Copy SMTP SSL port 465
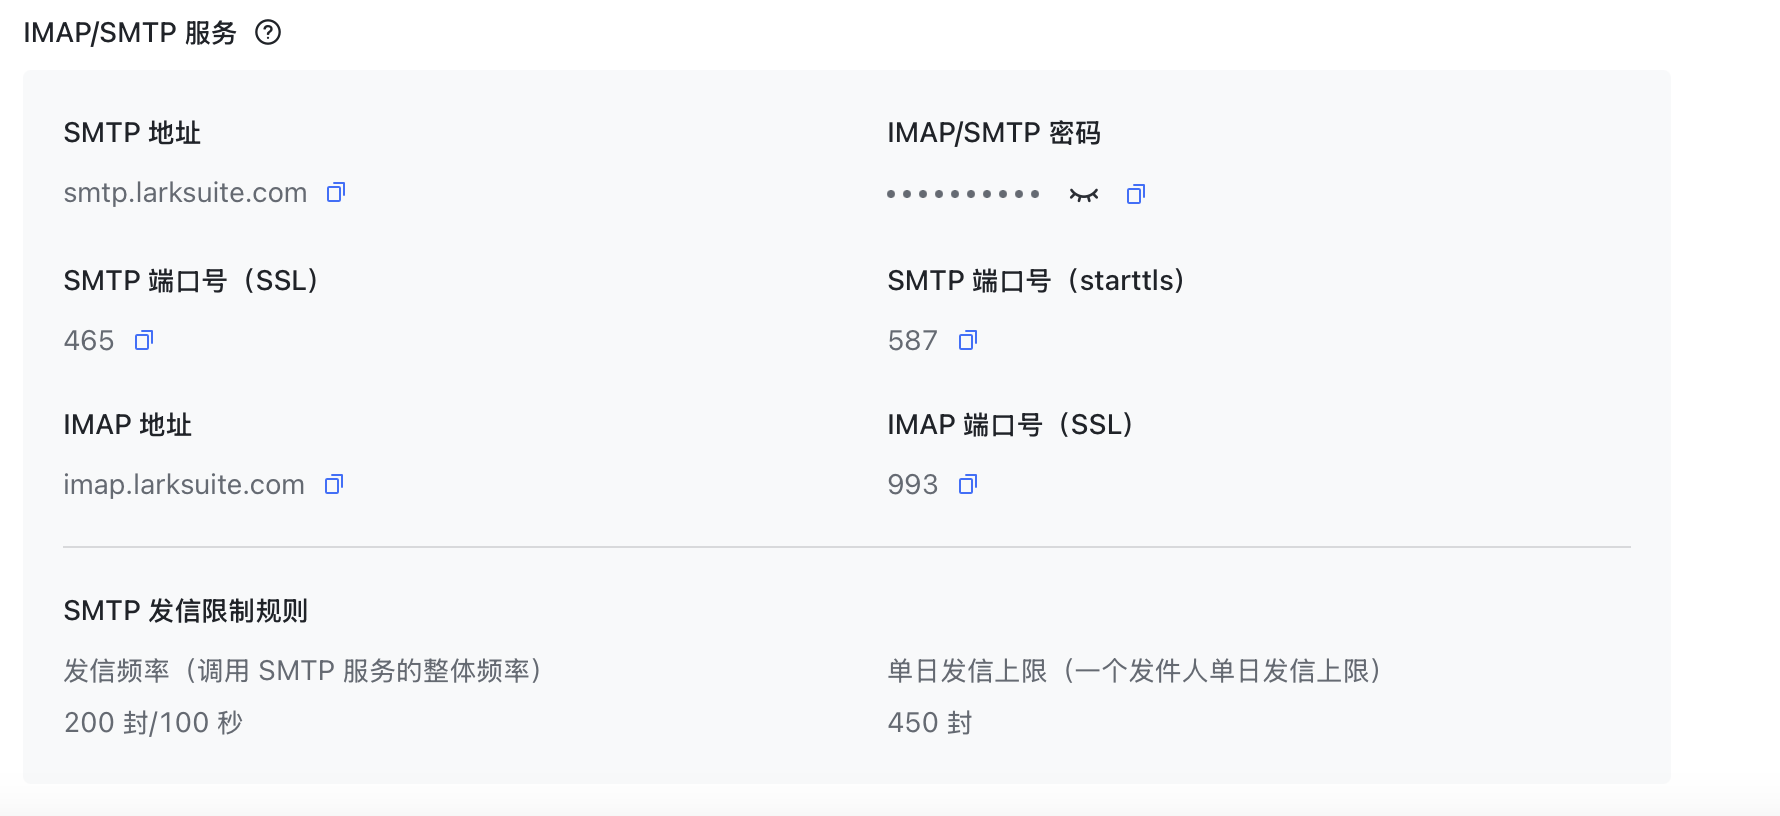Image resolution: width=1780 pixels, height=816 pixels. point(144,340)
